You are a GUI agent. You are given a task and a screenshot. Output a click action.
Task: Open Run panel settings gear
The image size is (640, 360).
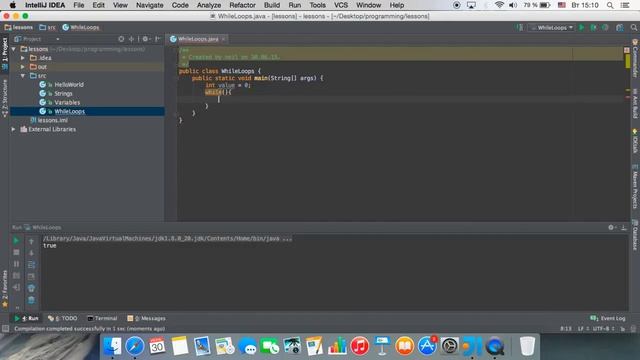pos(611,227)
